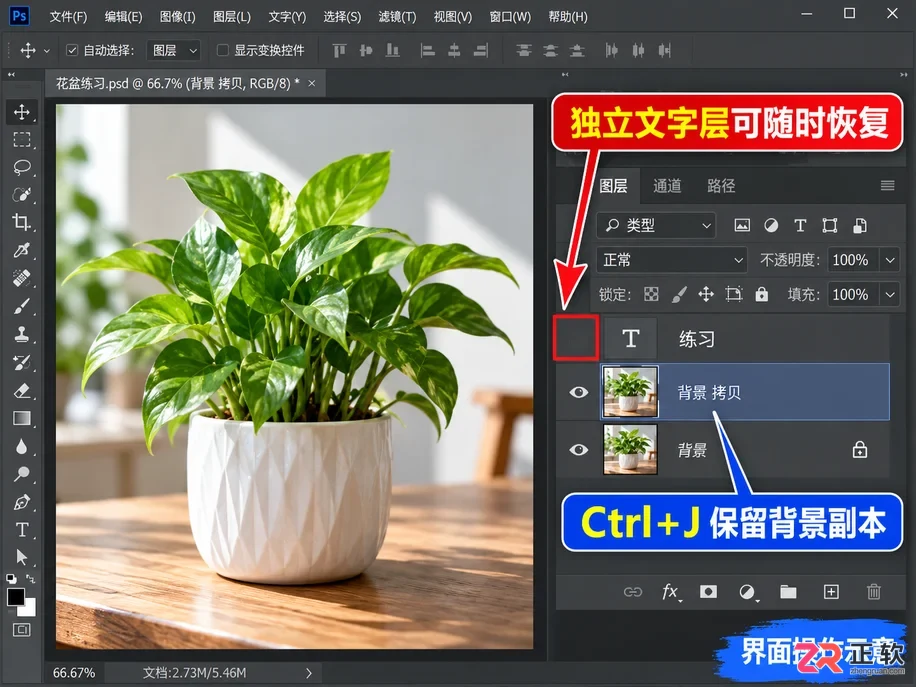Toggle smart object layer filter
The image size is (916, 687).
tap(860, 225)
